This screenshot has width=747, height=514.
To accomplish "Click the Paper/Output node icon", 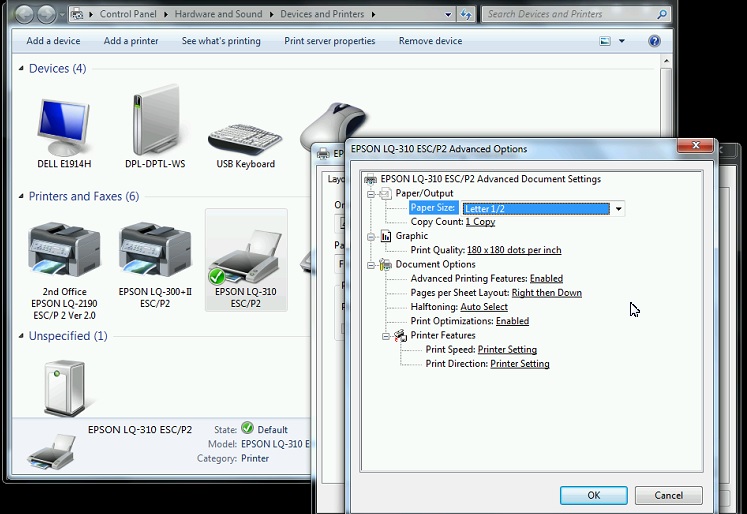I will (x=385, y=193).
